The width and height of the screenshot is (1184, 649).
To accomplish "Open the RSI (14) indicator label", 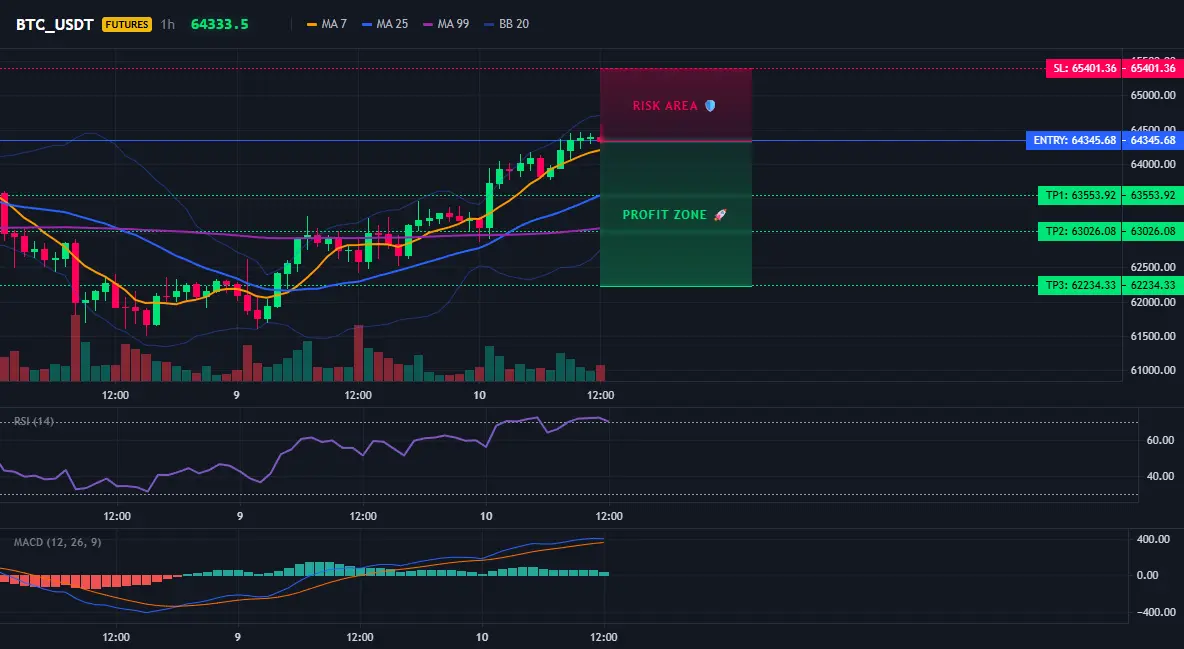I will coord(34,421).
